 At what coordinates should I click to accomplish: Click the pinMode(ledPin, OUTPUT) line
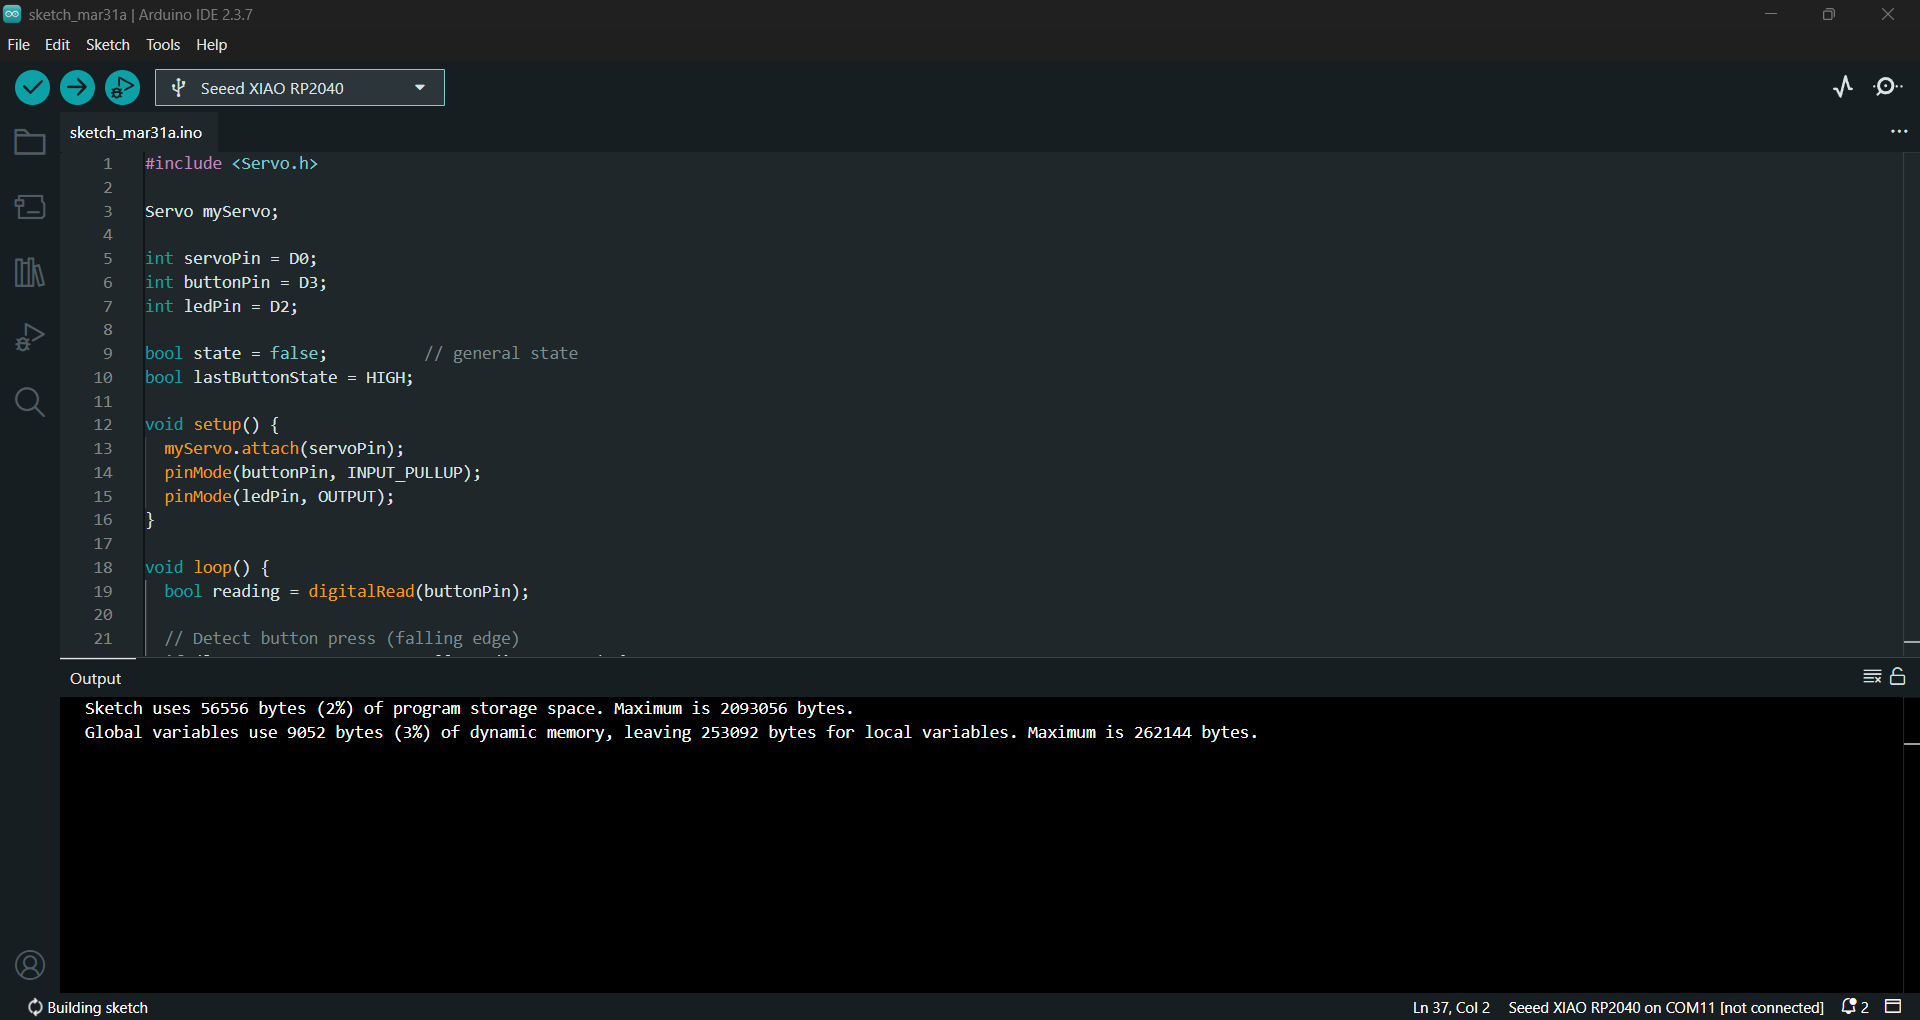(x=279, y=497)
